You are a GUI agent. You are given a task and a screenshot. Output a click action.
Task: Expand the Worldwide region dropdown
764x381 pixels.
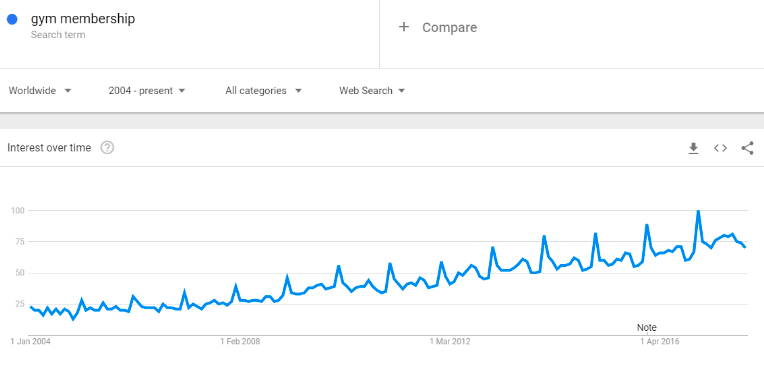[x=40, y=91]
